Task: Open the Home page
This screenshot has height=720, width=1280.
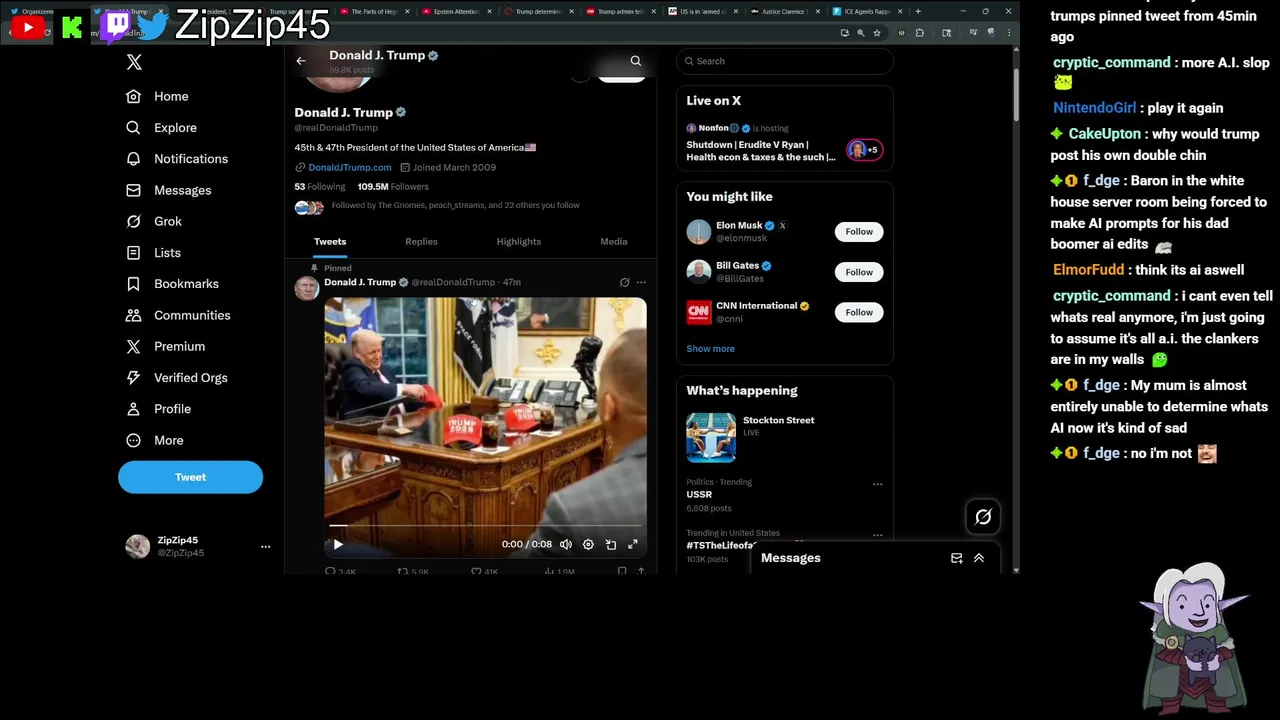Action: point(158,96)
